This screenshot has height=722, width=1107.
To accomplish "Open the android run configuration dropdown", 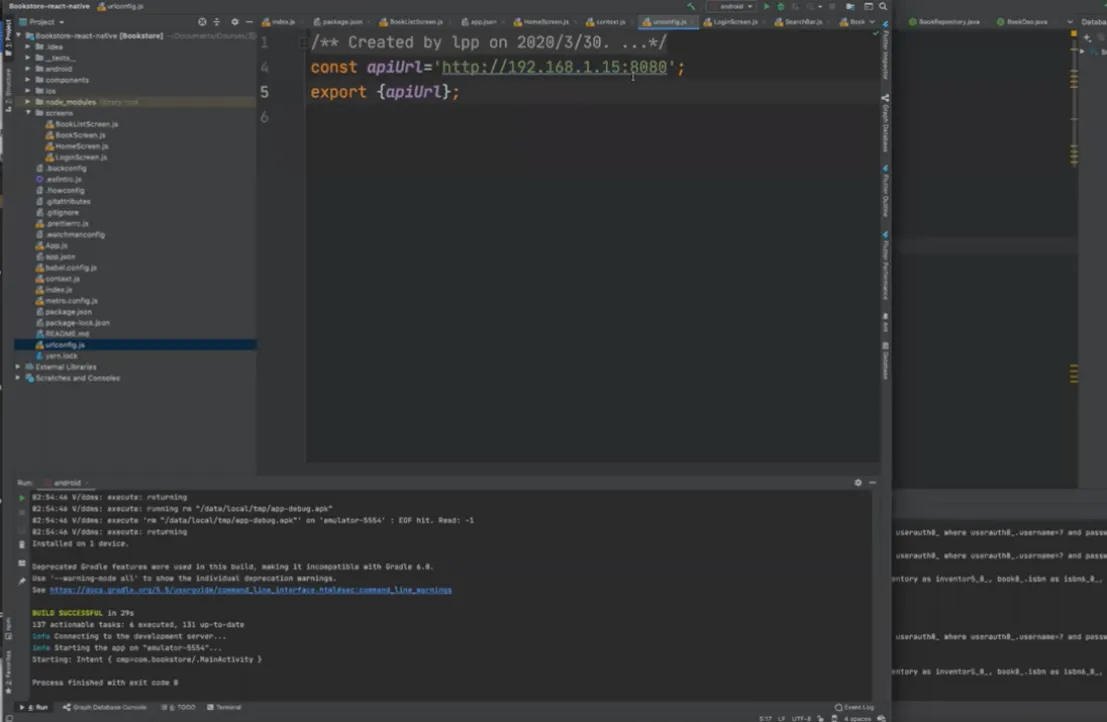I will (x=731, y=6).
